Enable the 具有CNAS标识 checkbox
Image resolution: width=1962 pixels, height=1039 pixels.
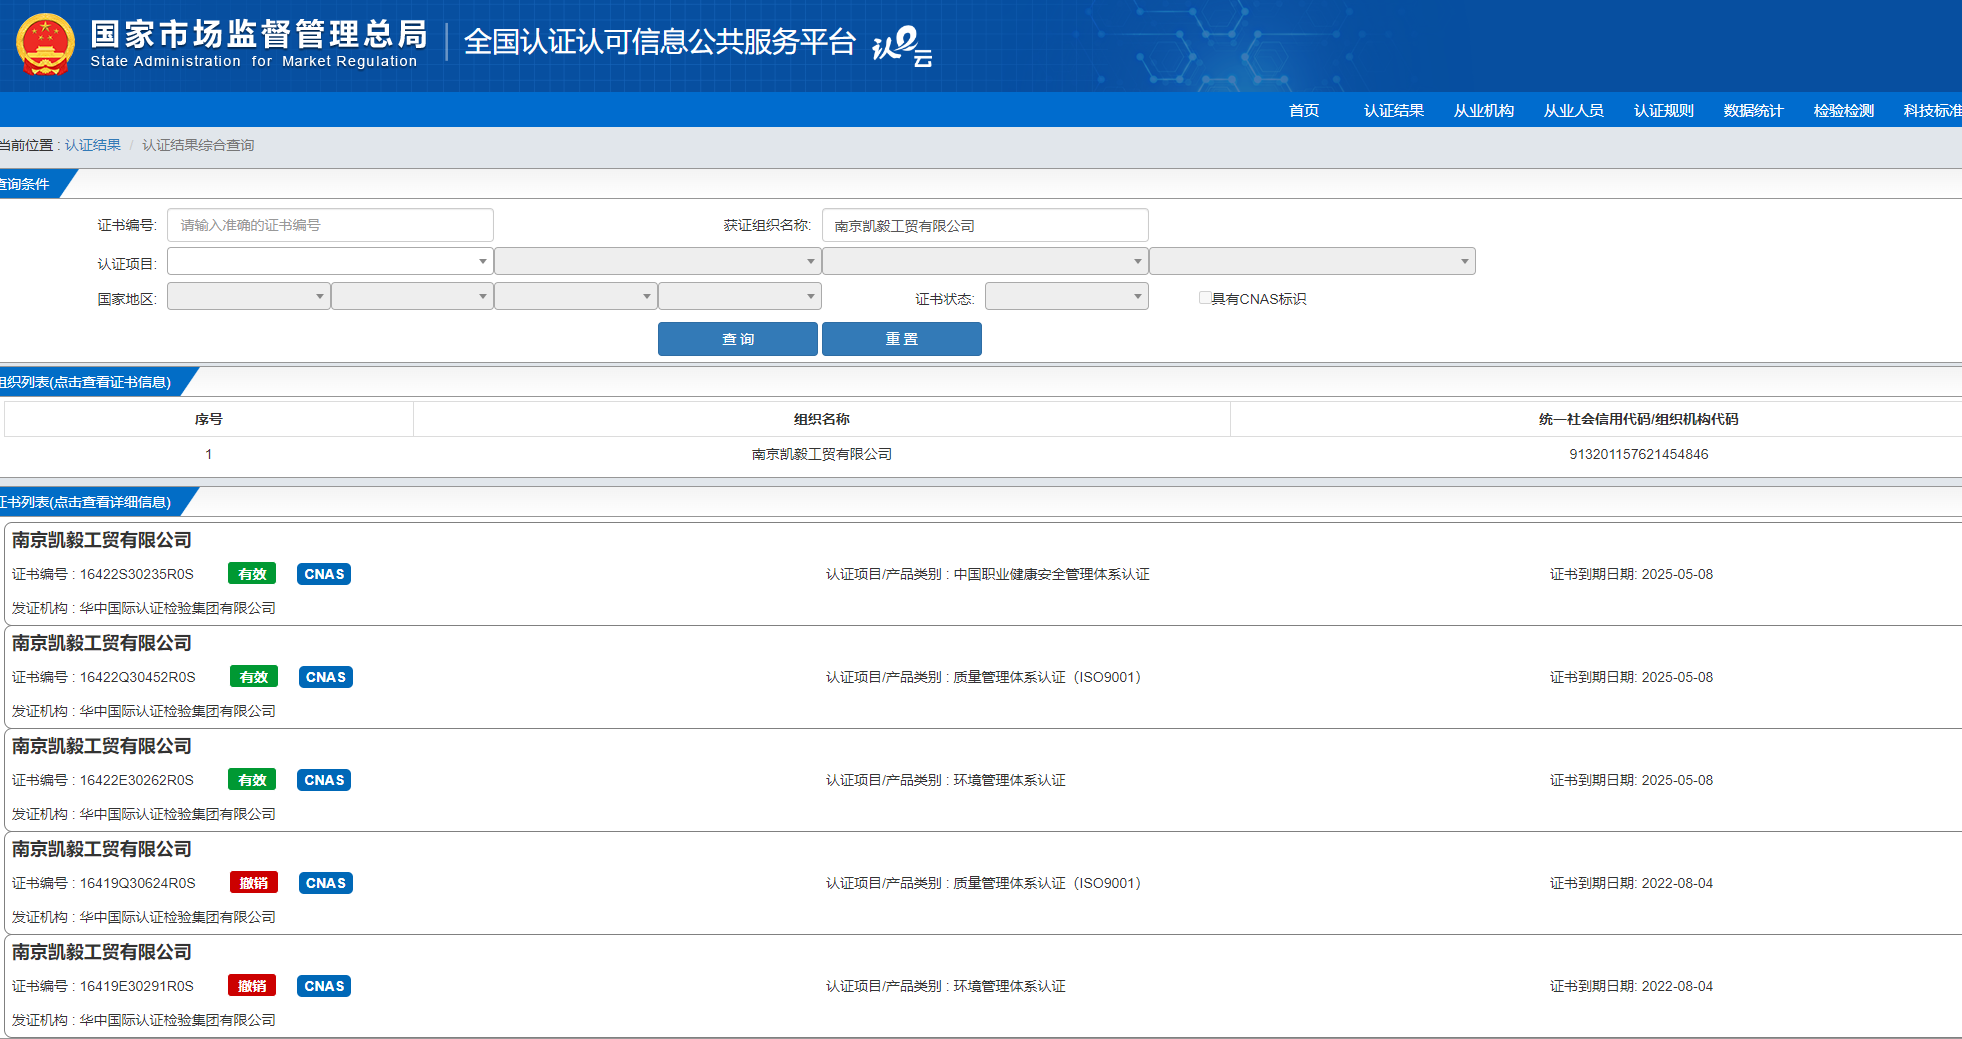point(1205,298)
